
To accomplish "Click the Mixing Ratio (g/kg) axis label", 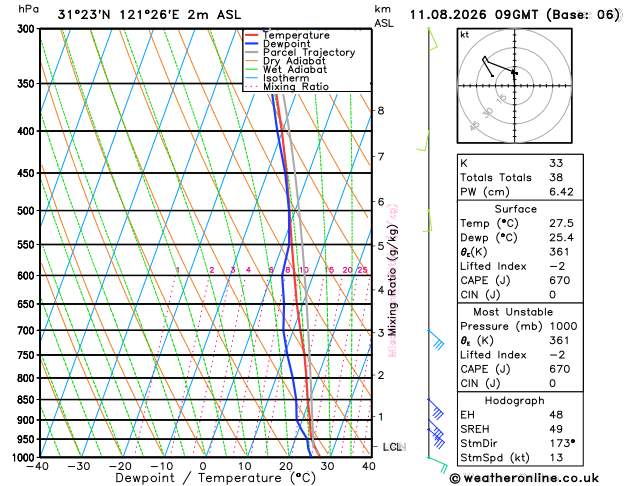I will click(392, 280).
